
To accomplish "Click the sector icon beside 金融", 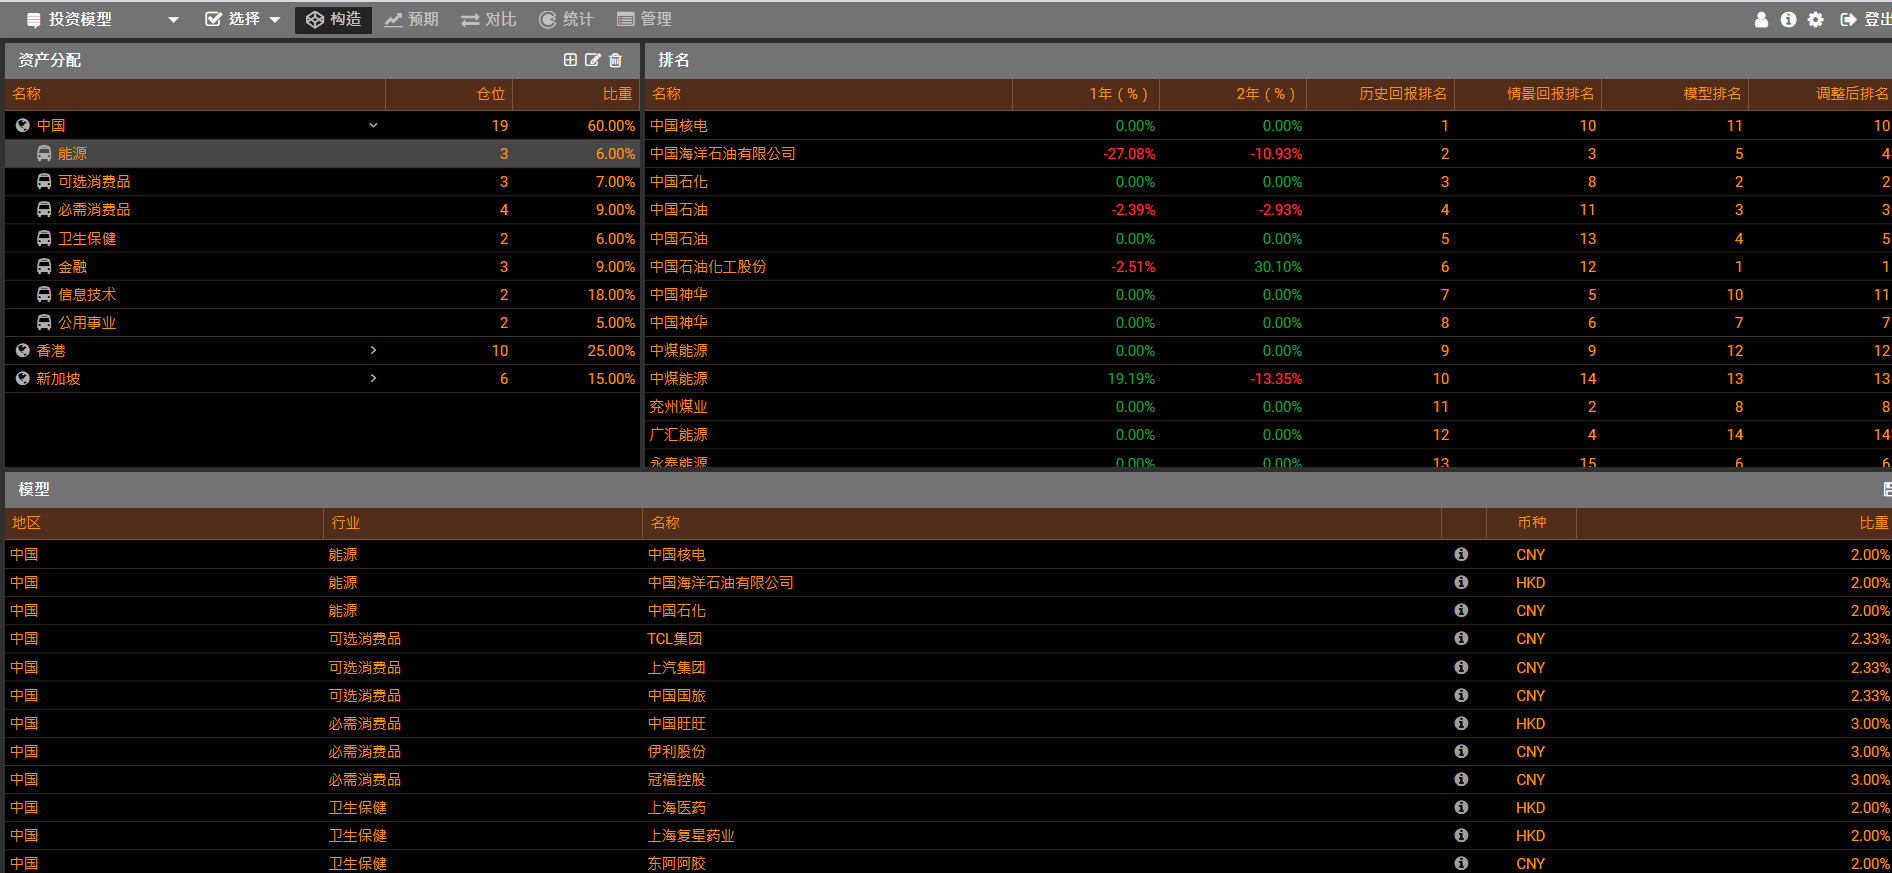I will (44, 266).
